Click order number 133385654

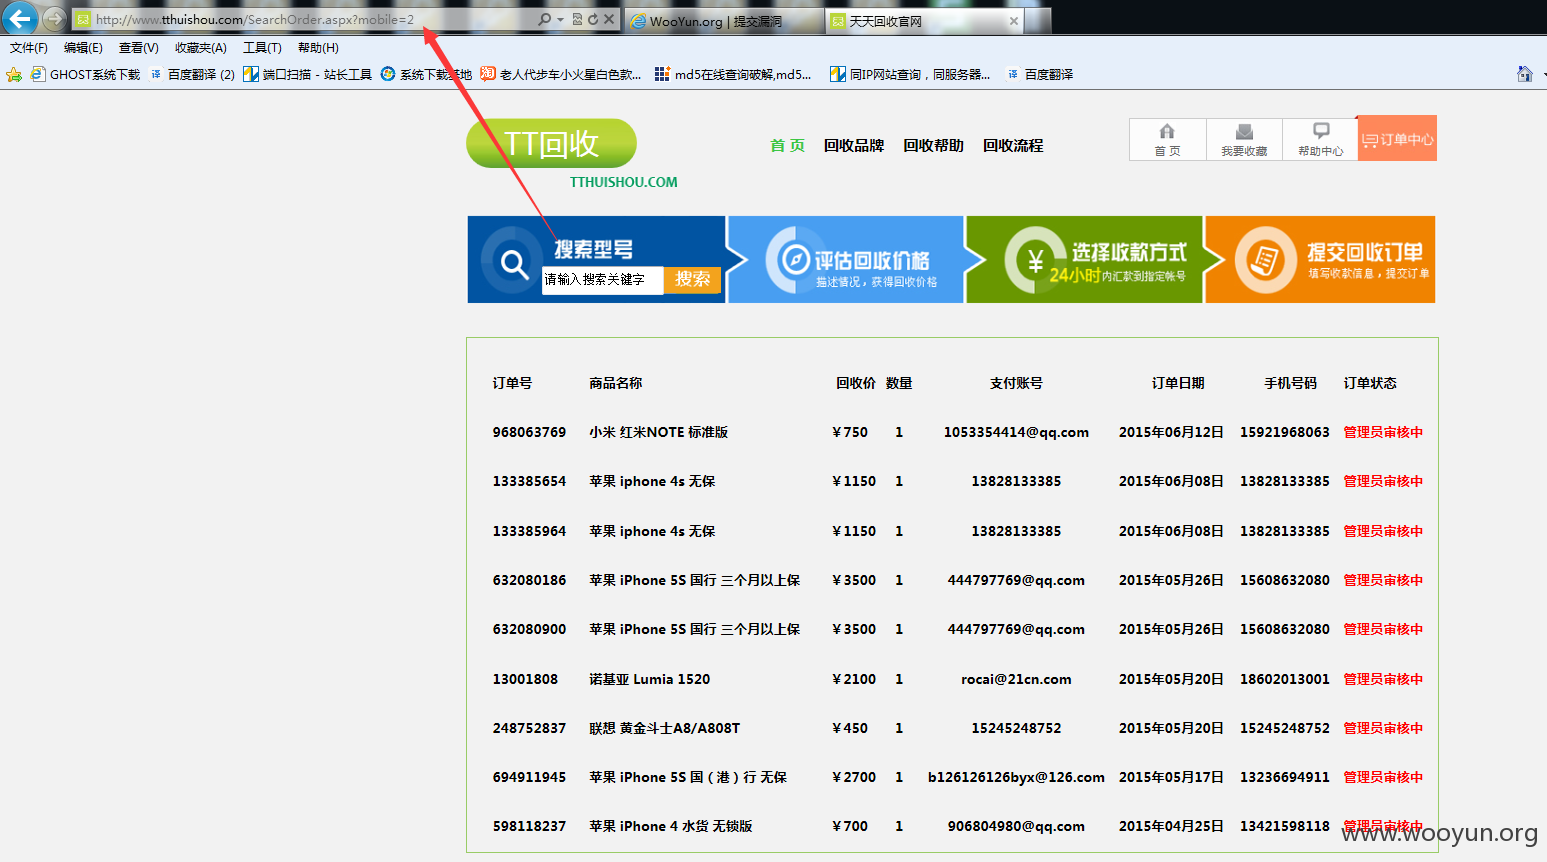pyautogui.click(x=529, y=481)
